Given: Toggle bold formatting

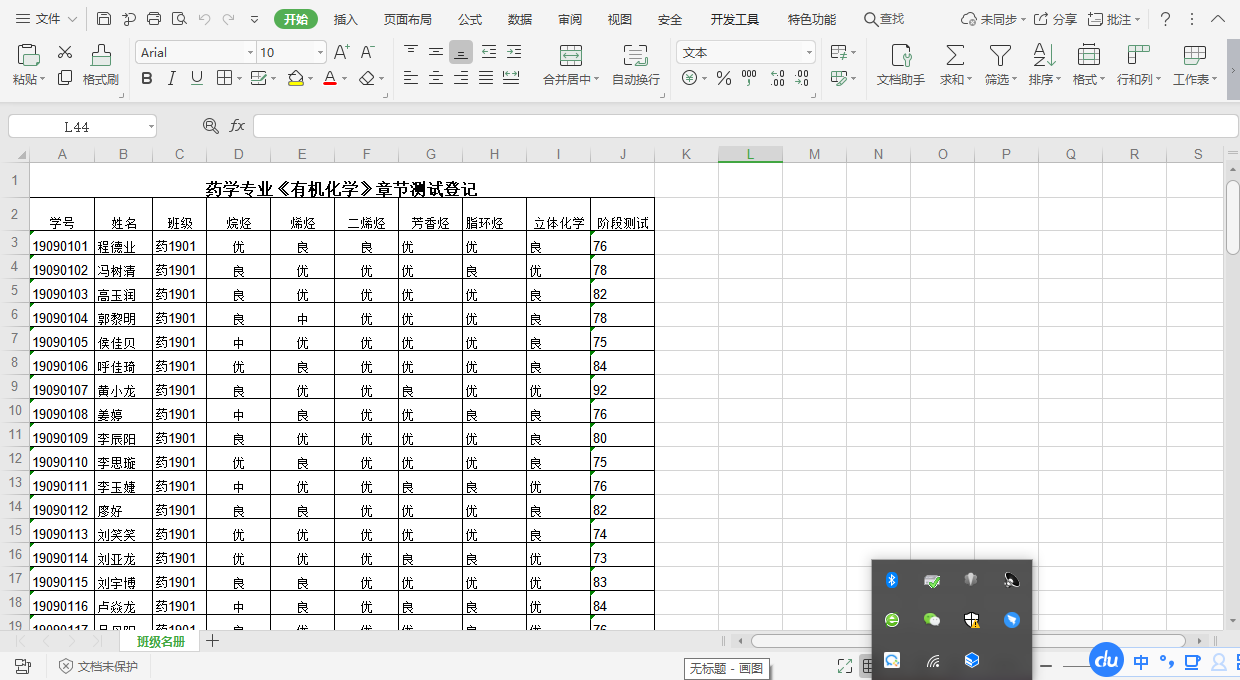Looking at the screenshot, I should 147,78.
